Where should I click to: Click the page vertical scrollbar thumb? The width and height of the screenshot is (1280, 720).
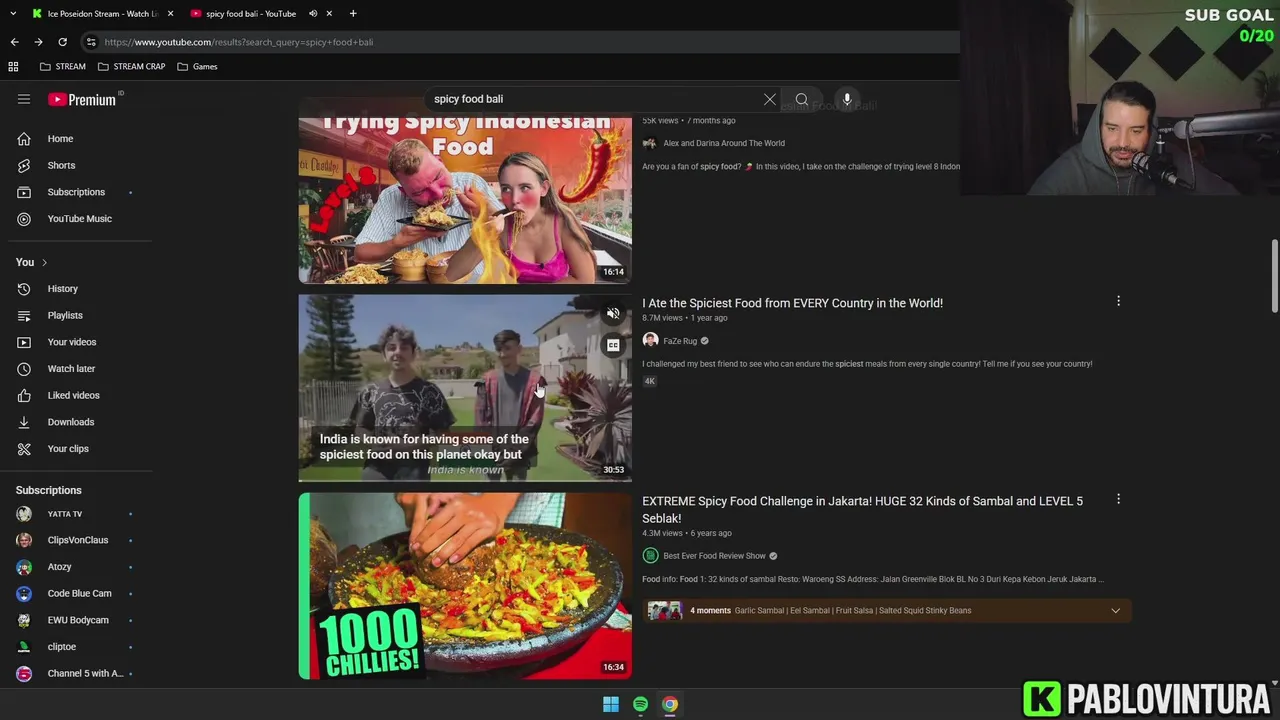tap(1274, 276)
